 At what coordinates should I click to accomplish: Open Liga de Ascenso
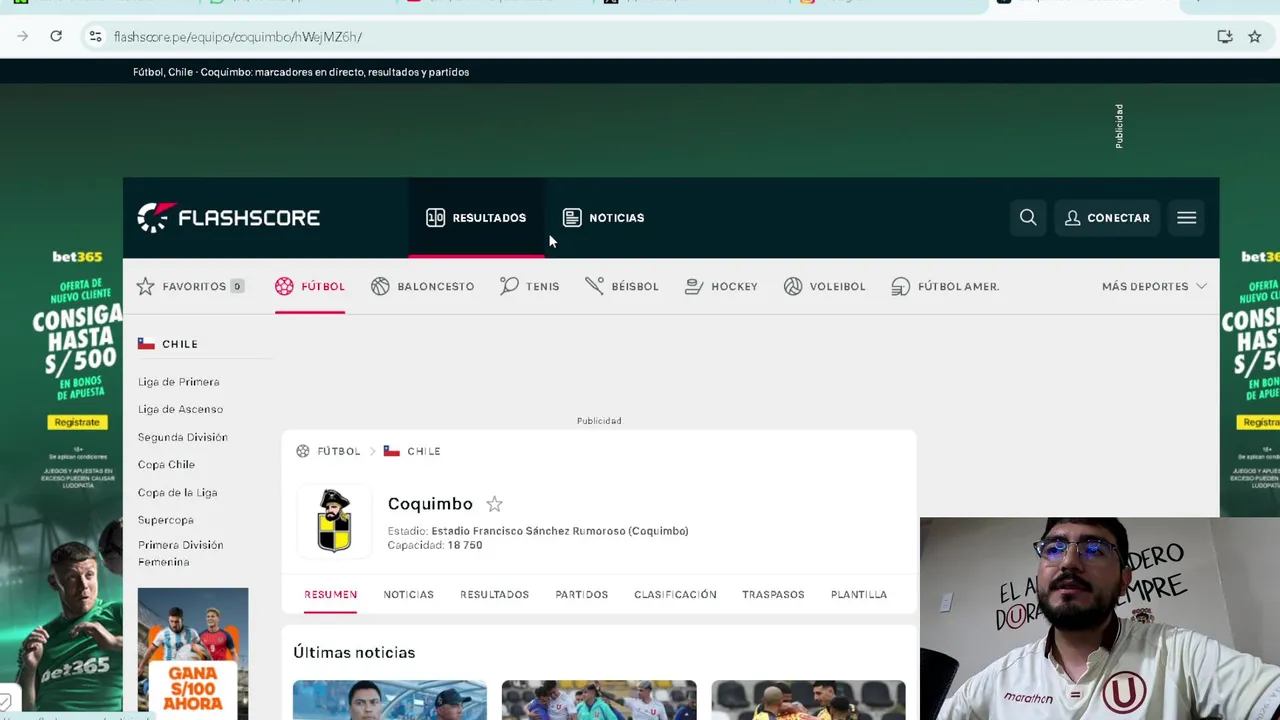(x=181, y=409)
